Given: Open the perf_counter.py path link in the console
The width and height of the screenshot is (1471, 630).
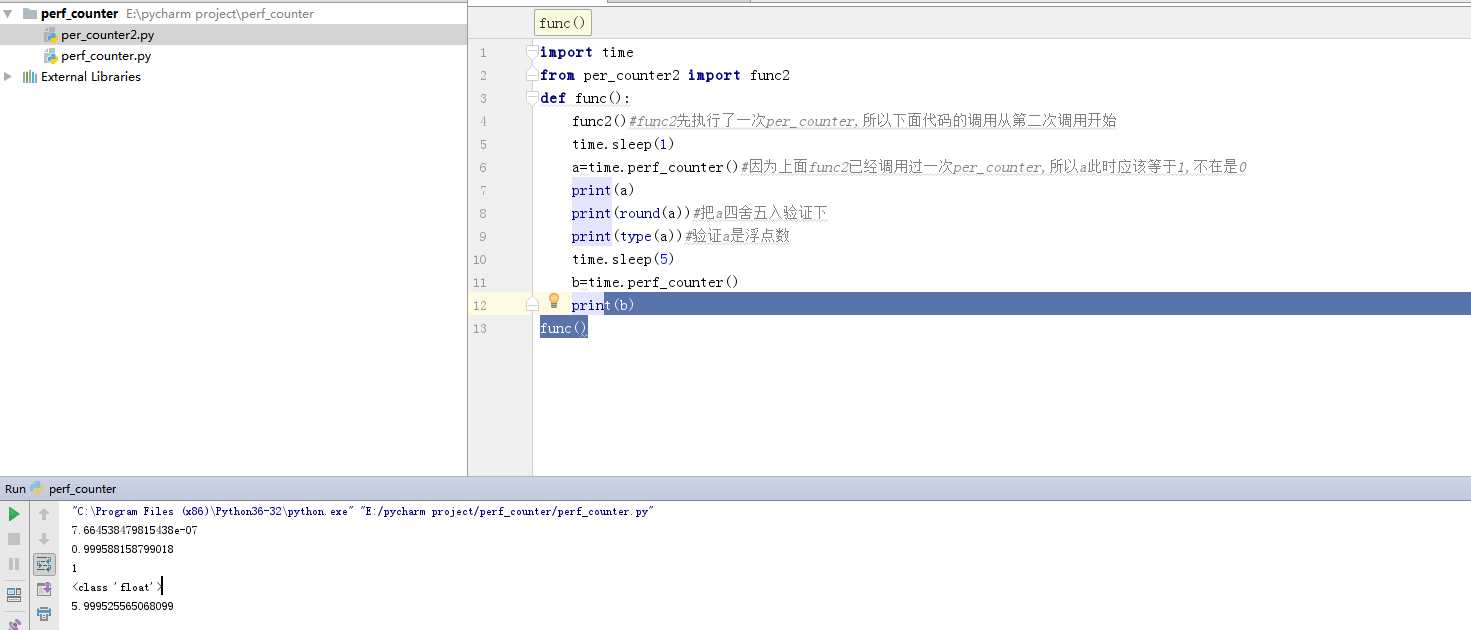Looking at the screenshot, I should [506, 511].
